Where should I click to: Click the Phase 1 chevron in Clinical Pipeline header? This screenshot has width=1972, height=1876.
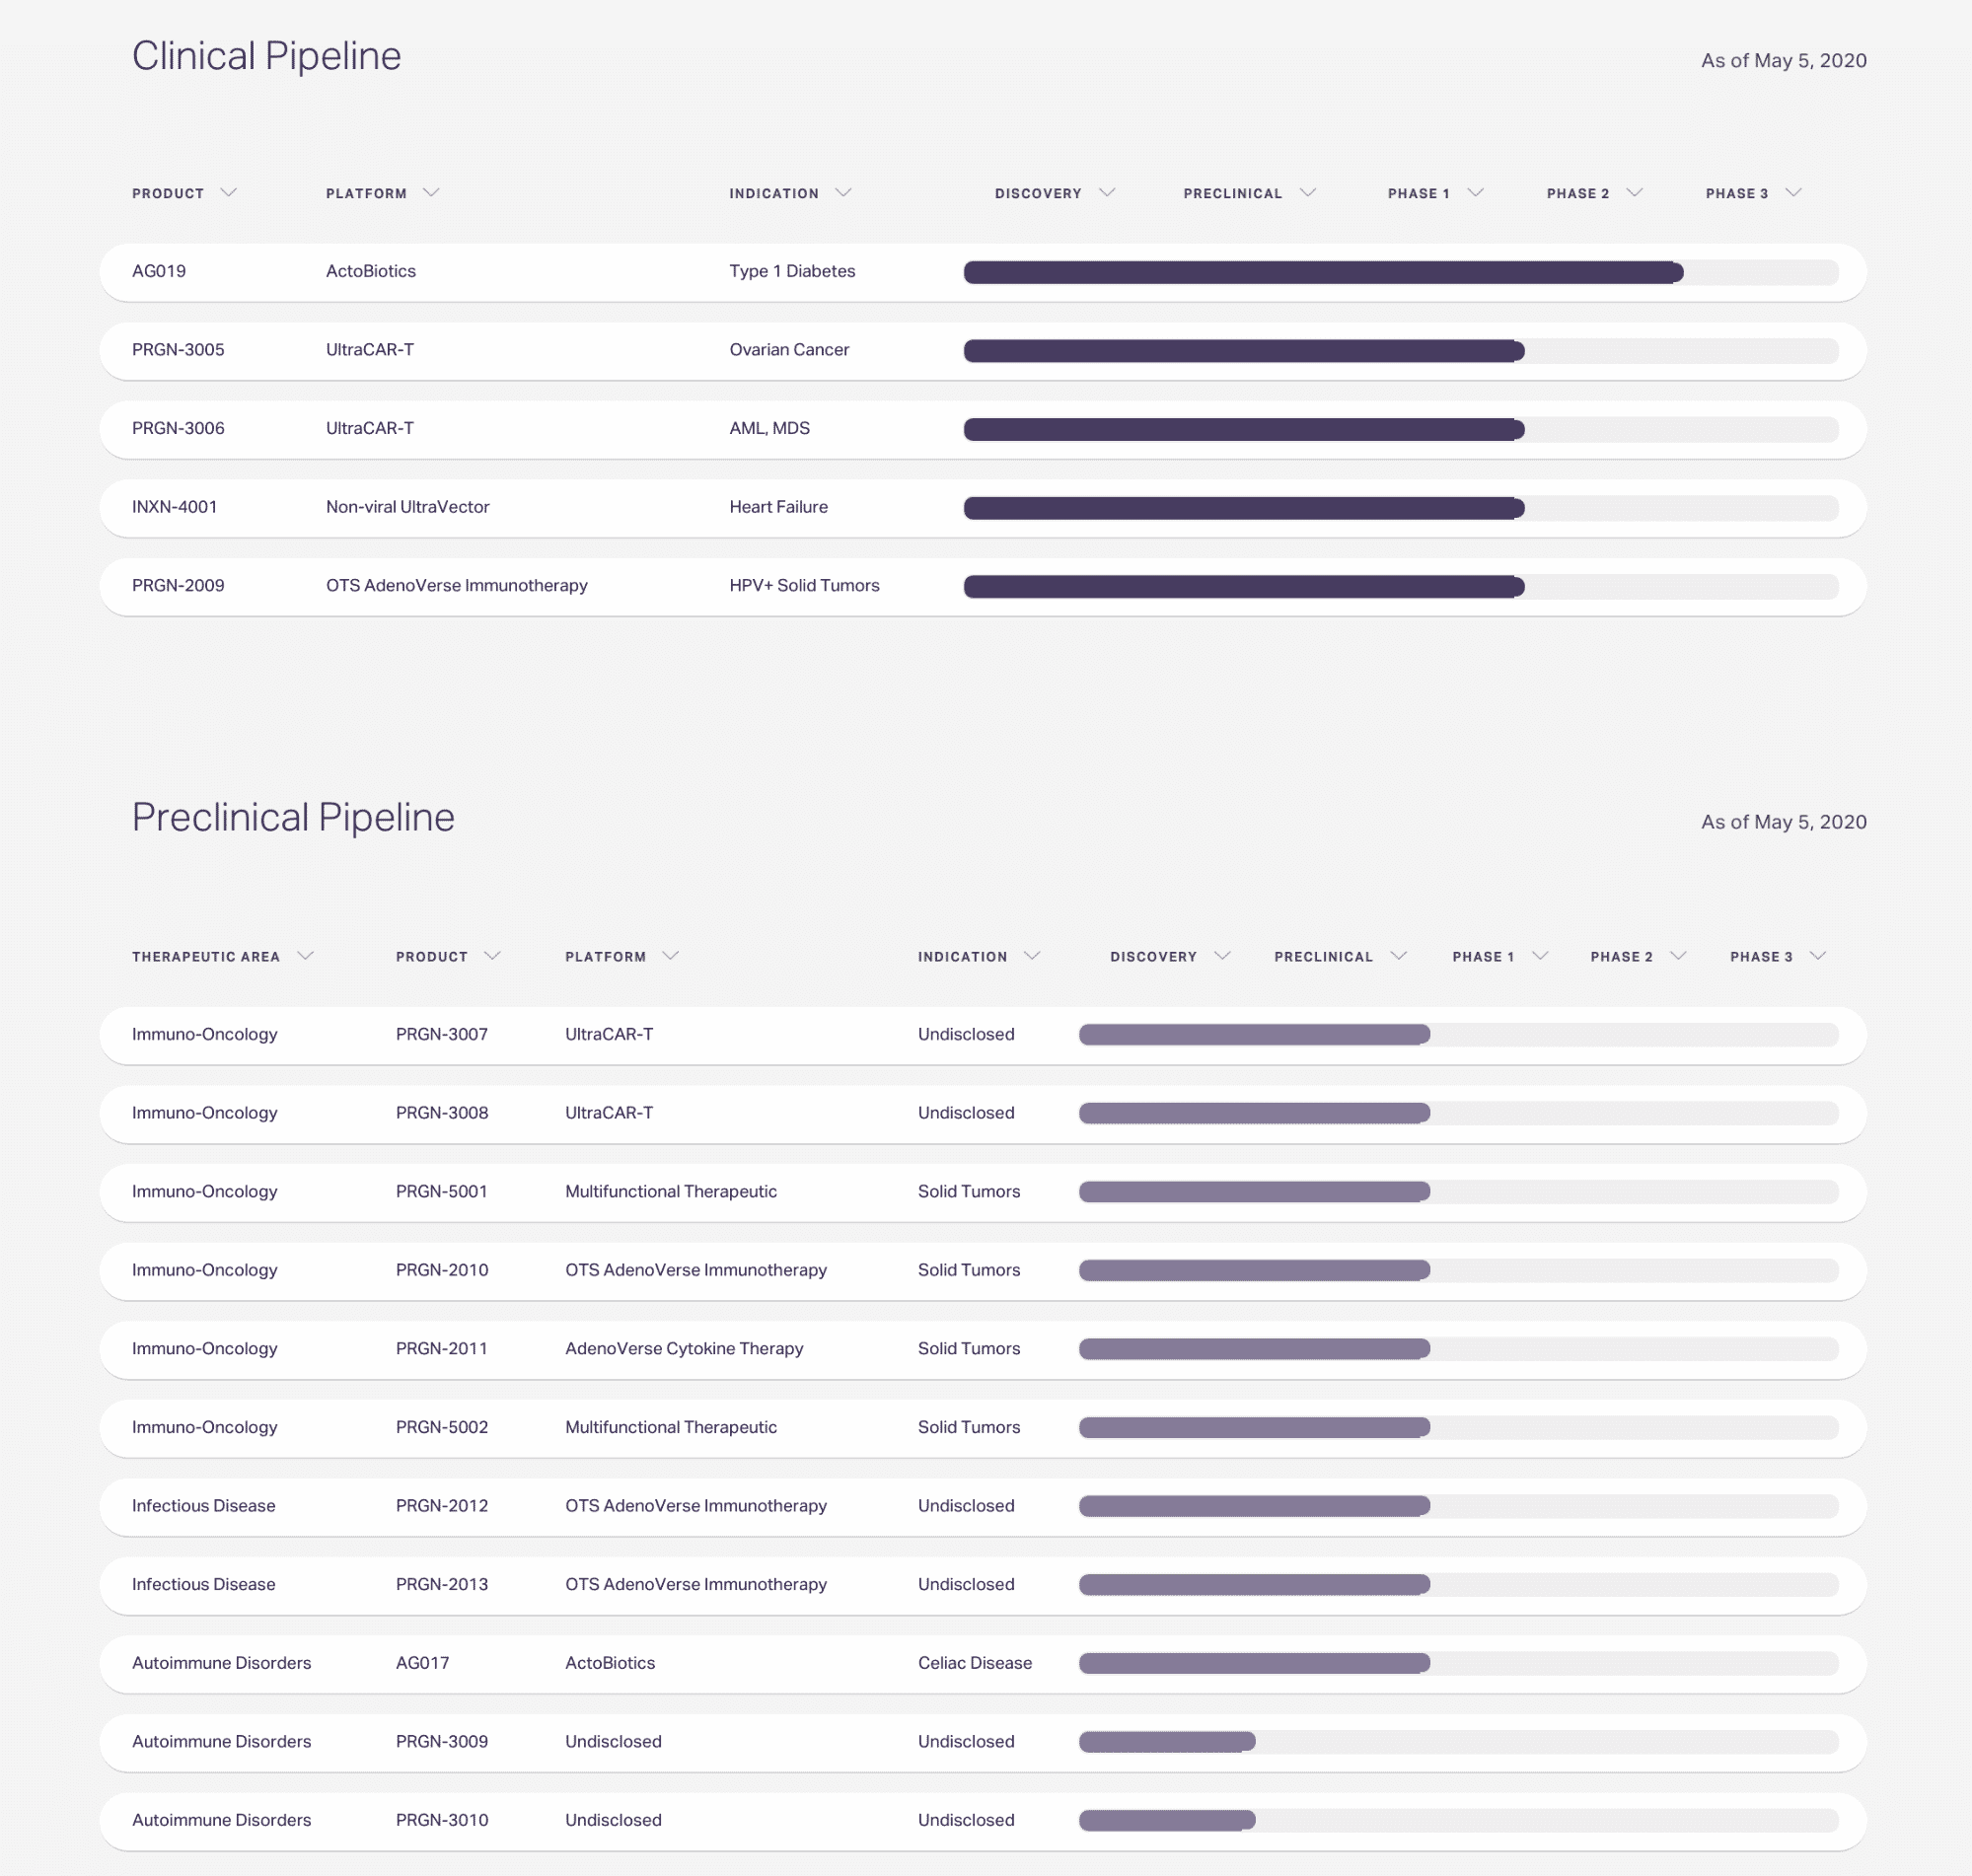1475,193
